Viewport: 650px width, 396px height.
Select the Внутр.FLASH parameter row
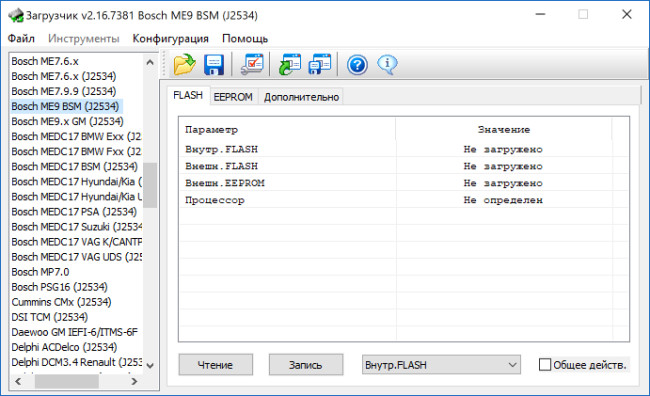tap(404, 149)
